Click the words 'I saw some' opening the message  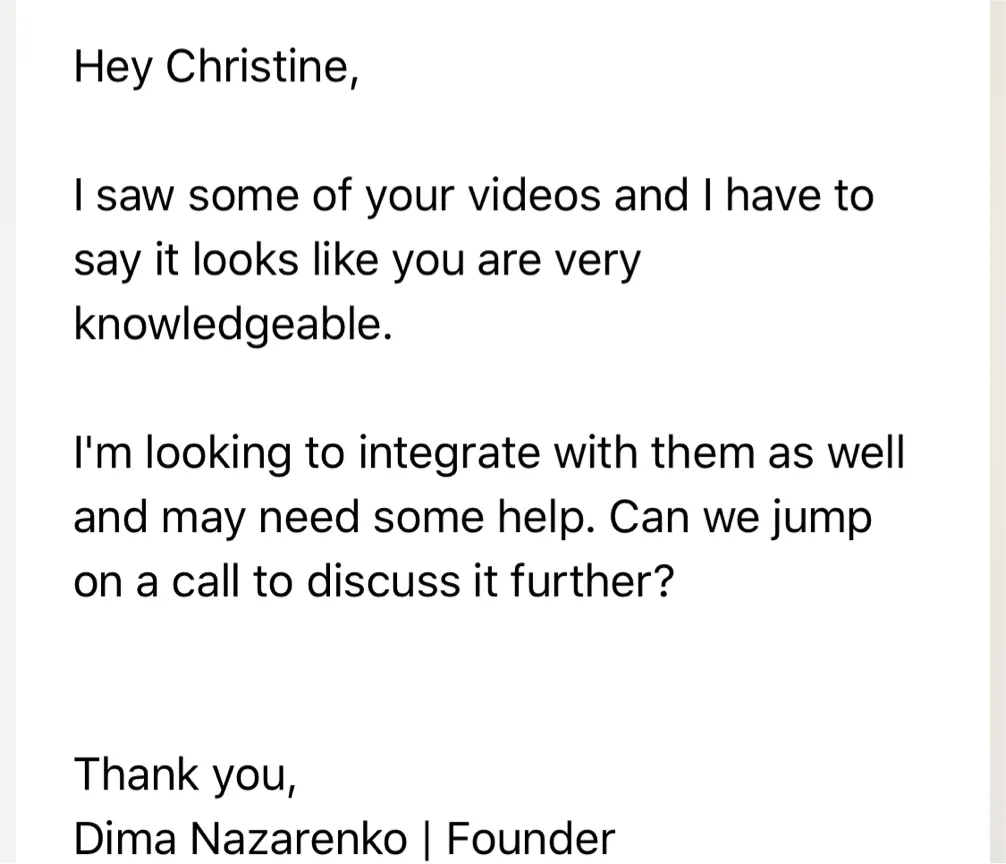pos(186,195)
